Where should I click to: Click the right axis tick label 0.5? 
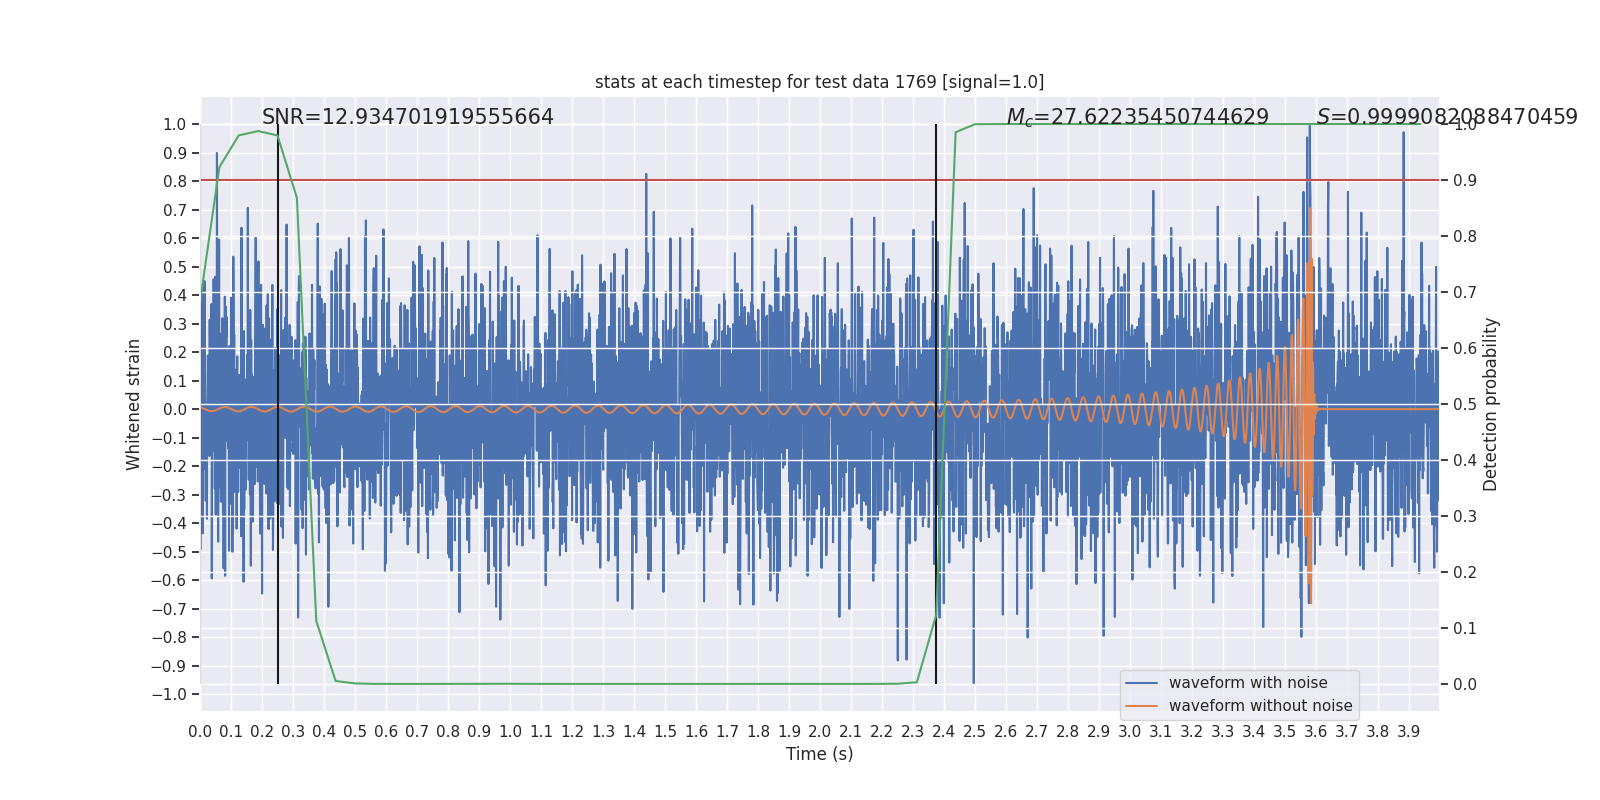pyautogui.click(x=1465, y=404)
